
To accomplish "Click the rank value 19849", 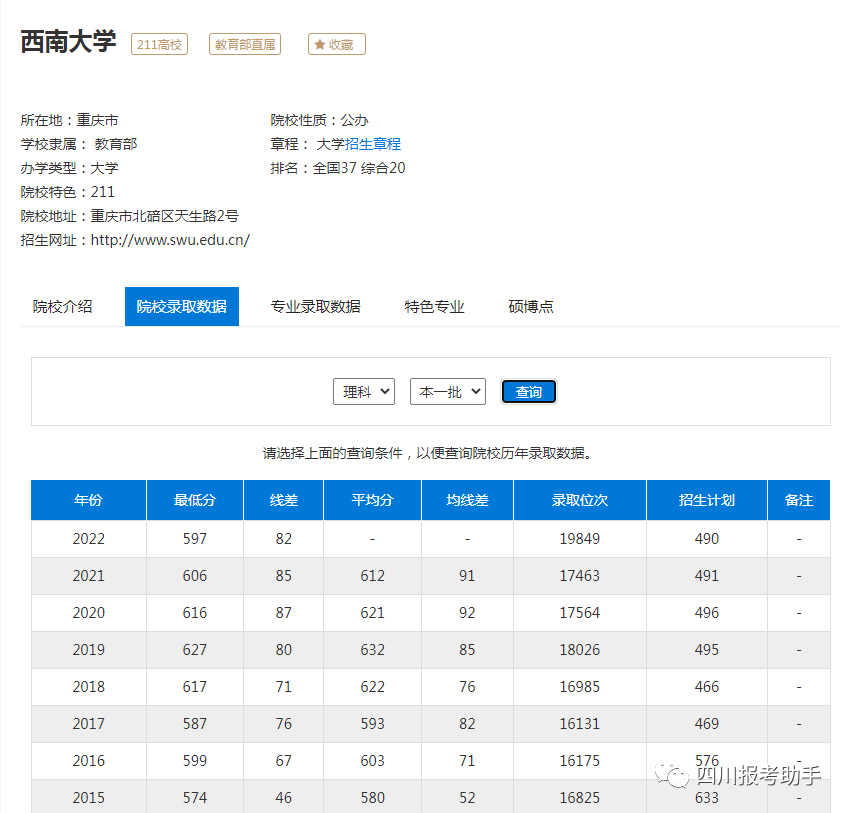I will pos(580,539).
